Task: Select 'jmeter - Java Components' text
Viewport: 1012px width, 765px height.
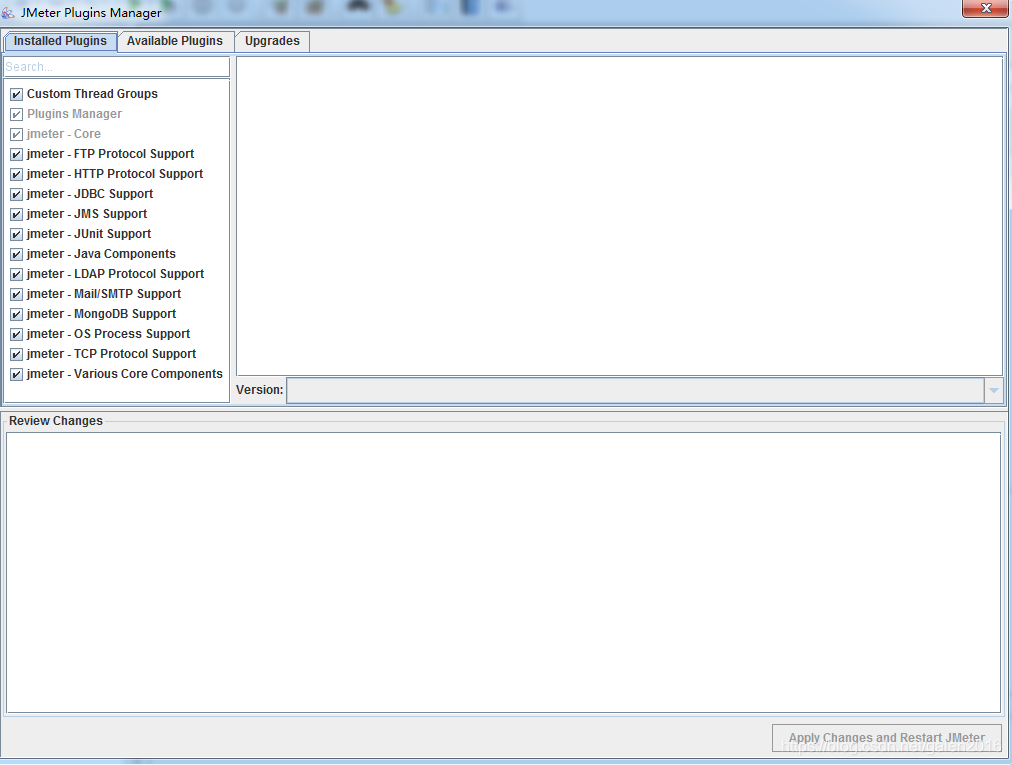Action: pyautogui.click(x=101, y=254)
